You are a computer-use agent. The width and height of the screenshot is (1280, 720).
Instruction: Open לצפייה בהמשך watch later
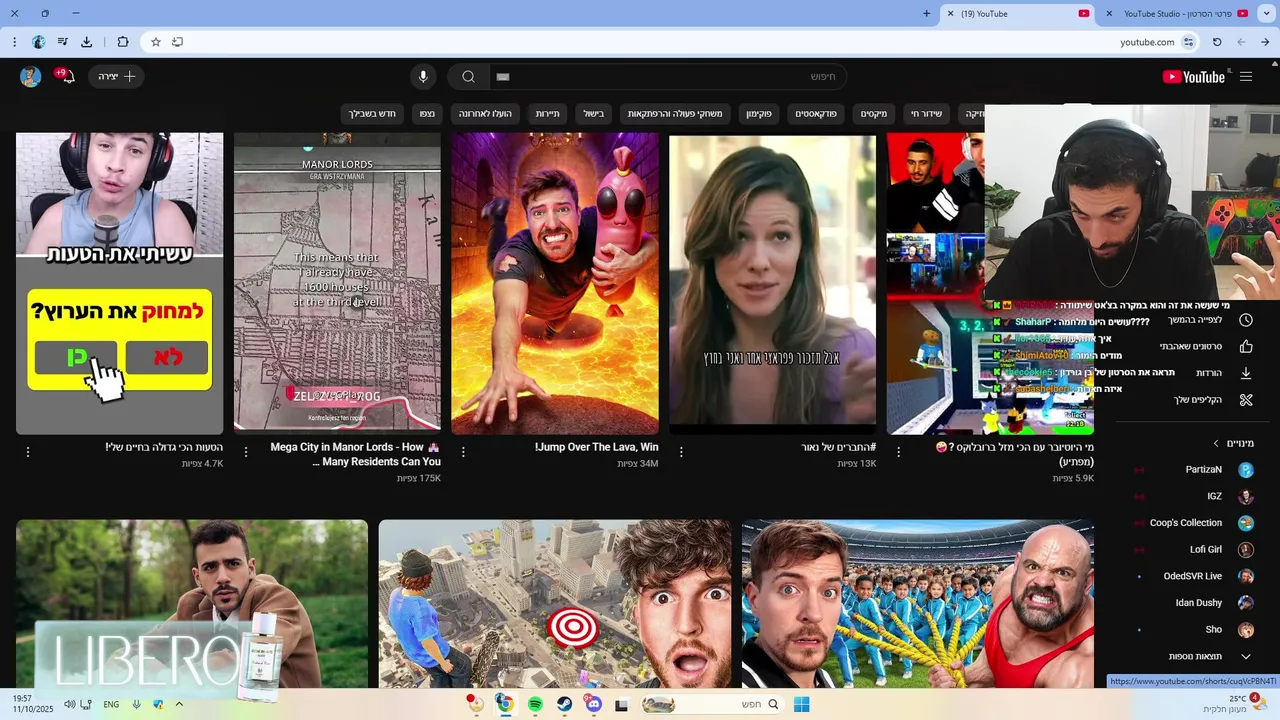pyautogui.click(x=1194, y=320)
